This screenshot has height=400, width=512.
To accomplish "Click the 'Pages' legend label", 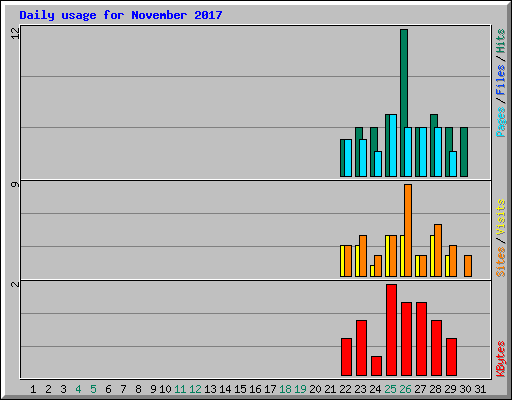I will pos(501,122).
